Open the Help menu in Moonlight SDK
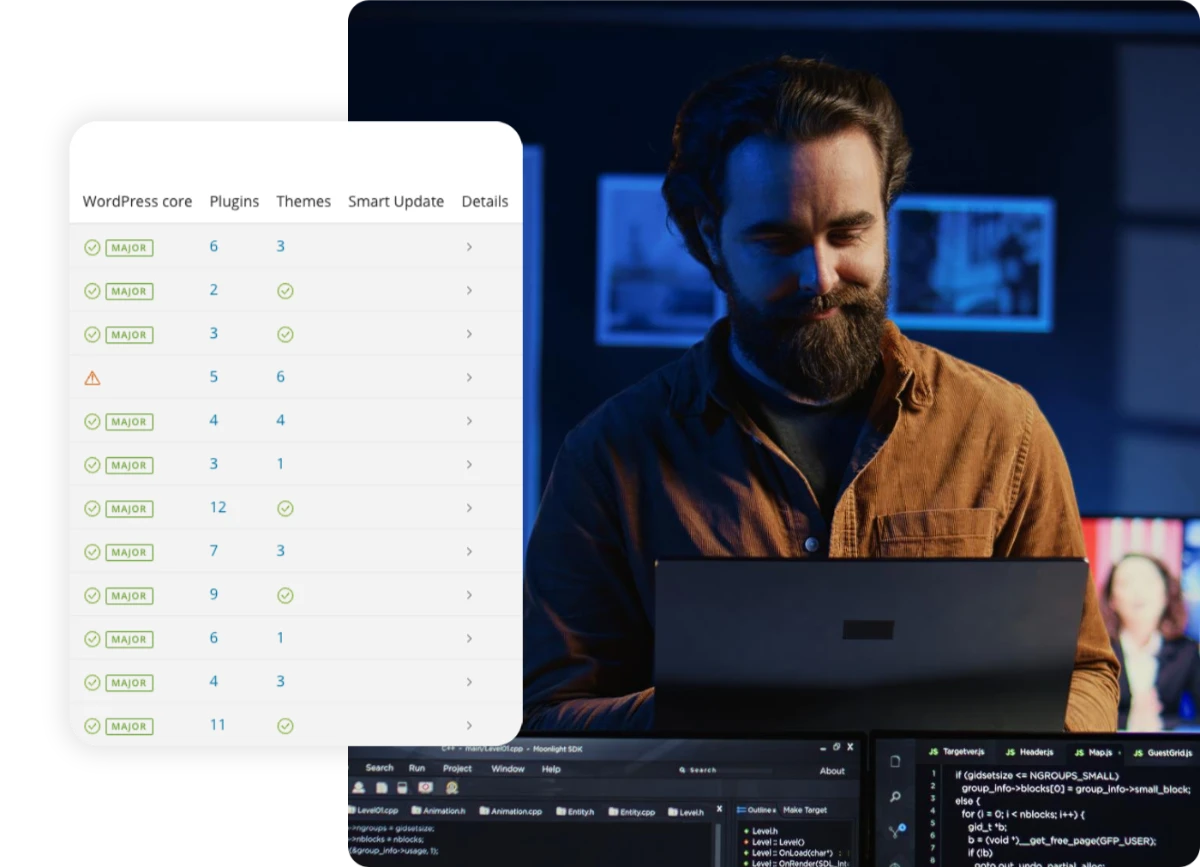Screen dimensions: 1200x867 (551, 769)
